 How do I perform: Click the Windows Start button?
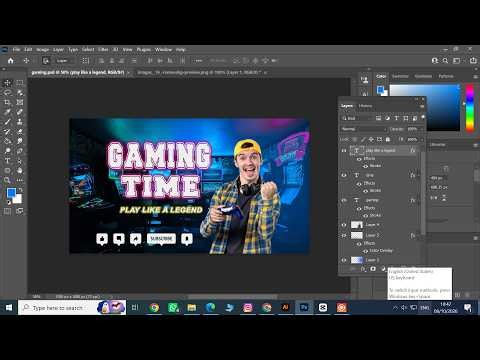coord(9,307)
